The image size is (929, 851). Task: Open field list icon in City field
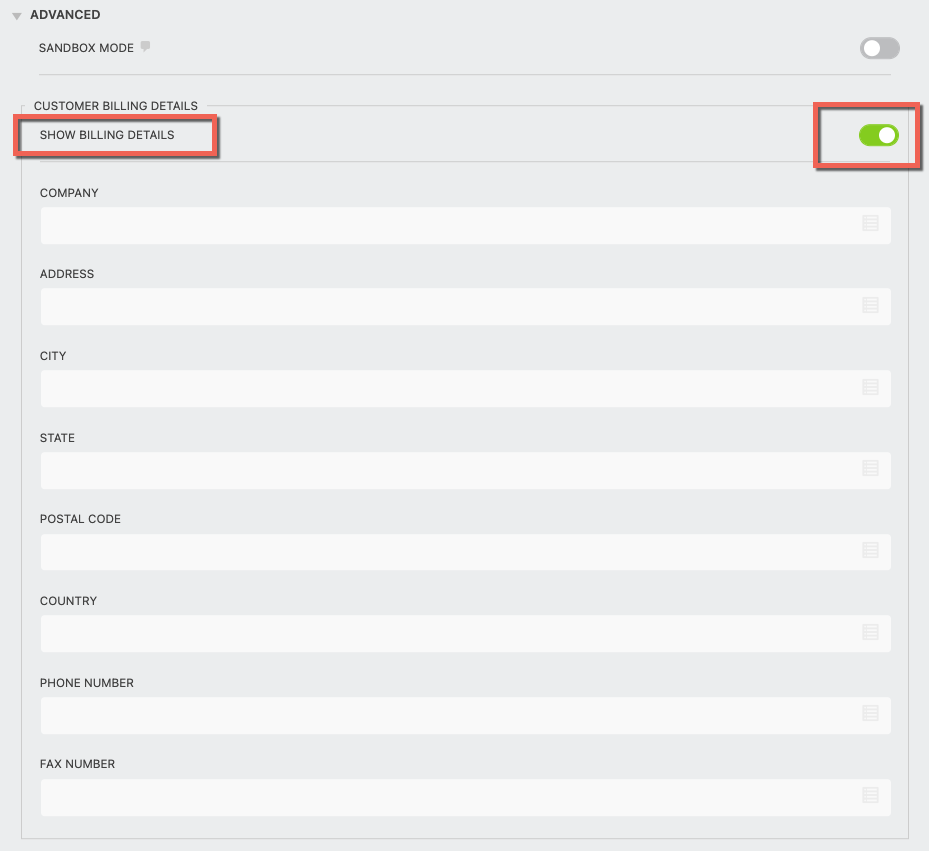(x=870, y=387)
